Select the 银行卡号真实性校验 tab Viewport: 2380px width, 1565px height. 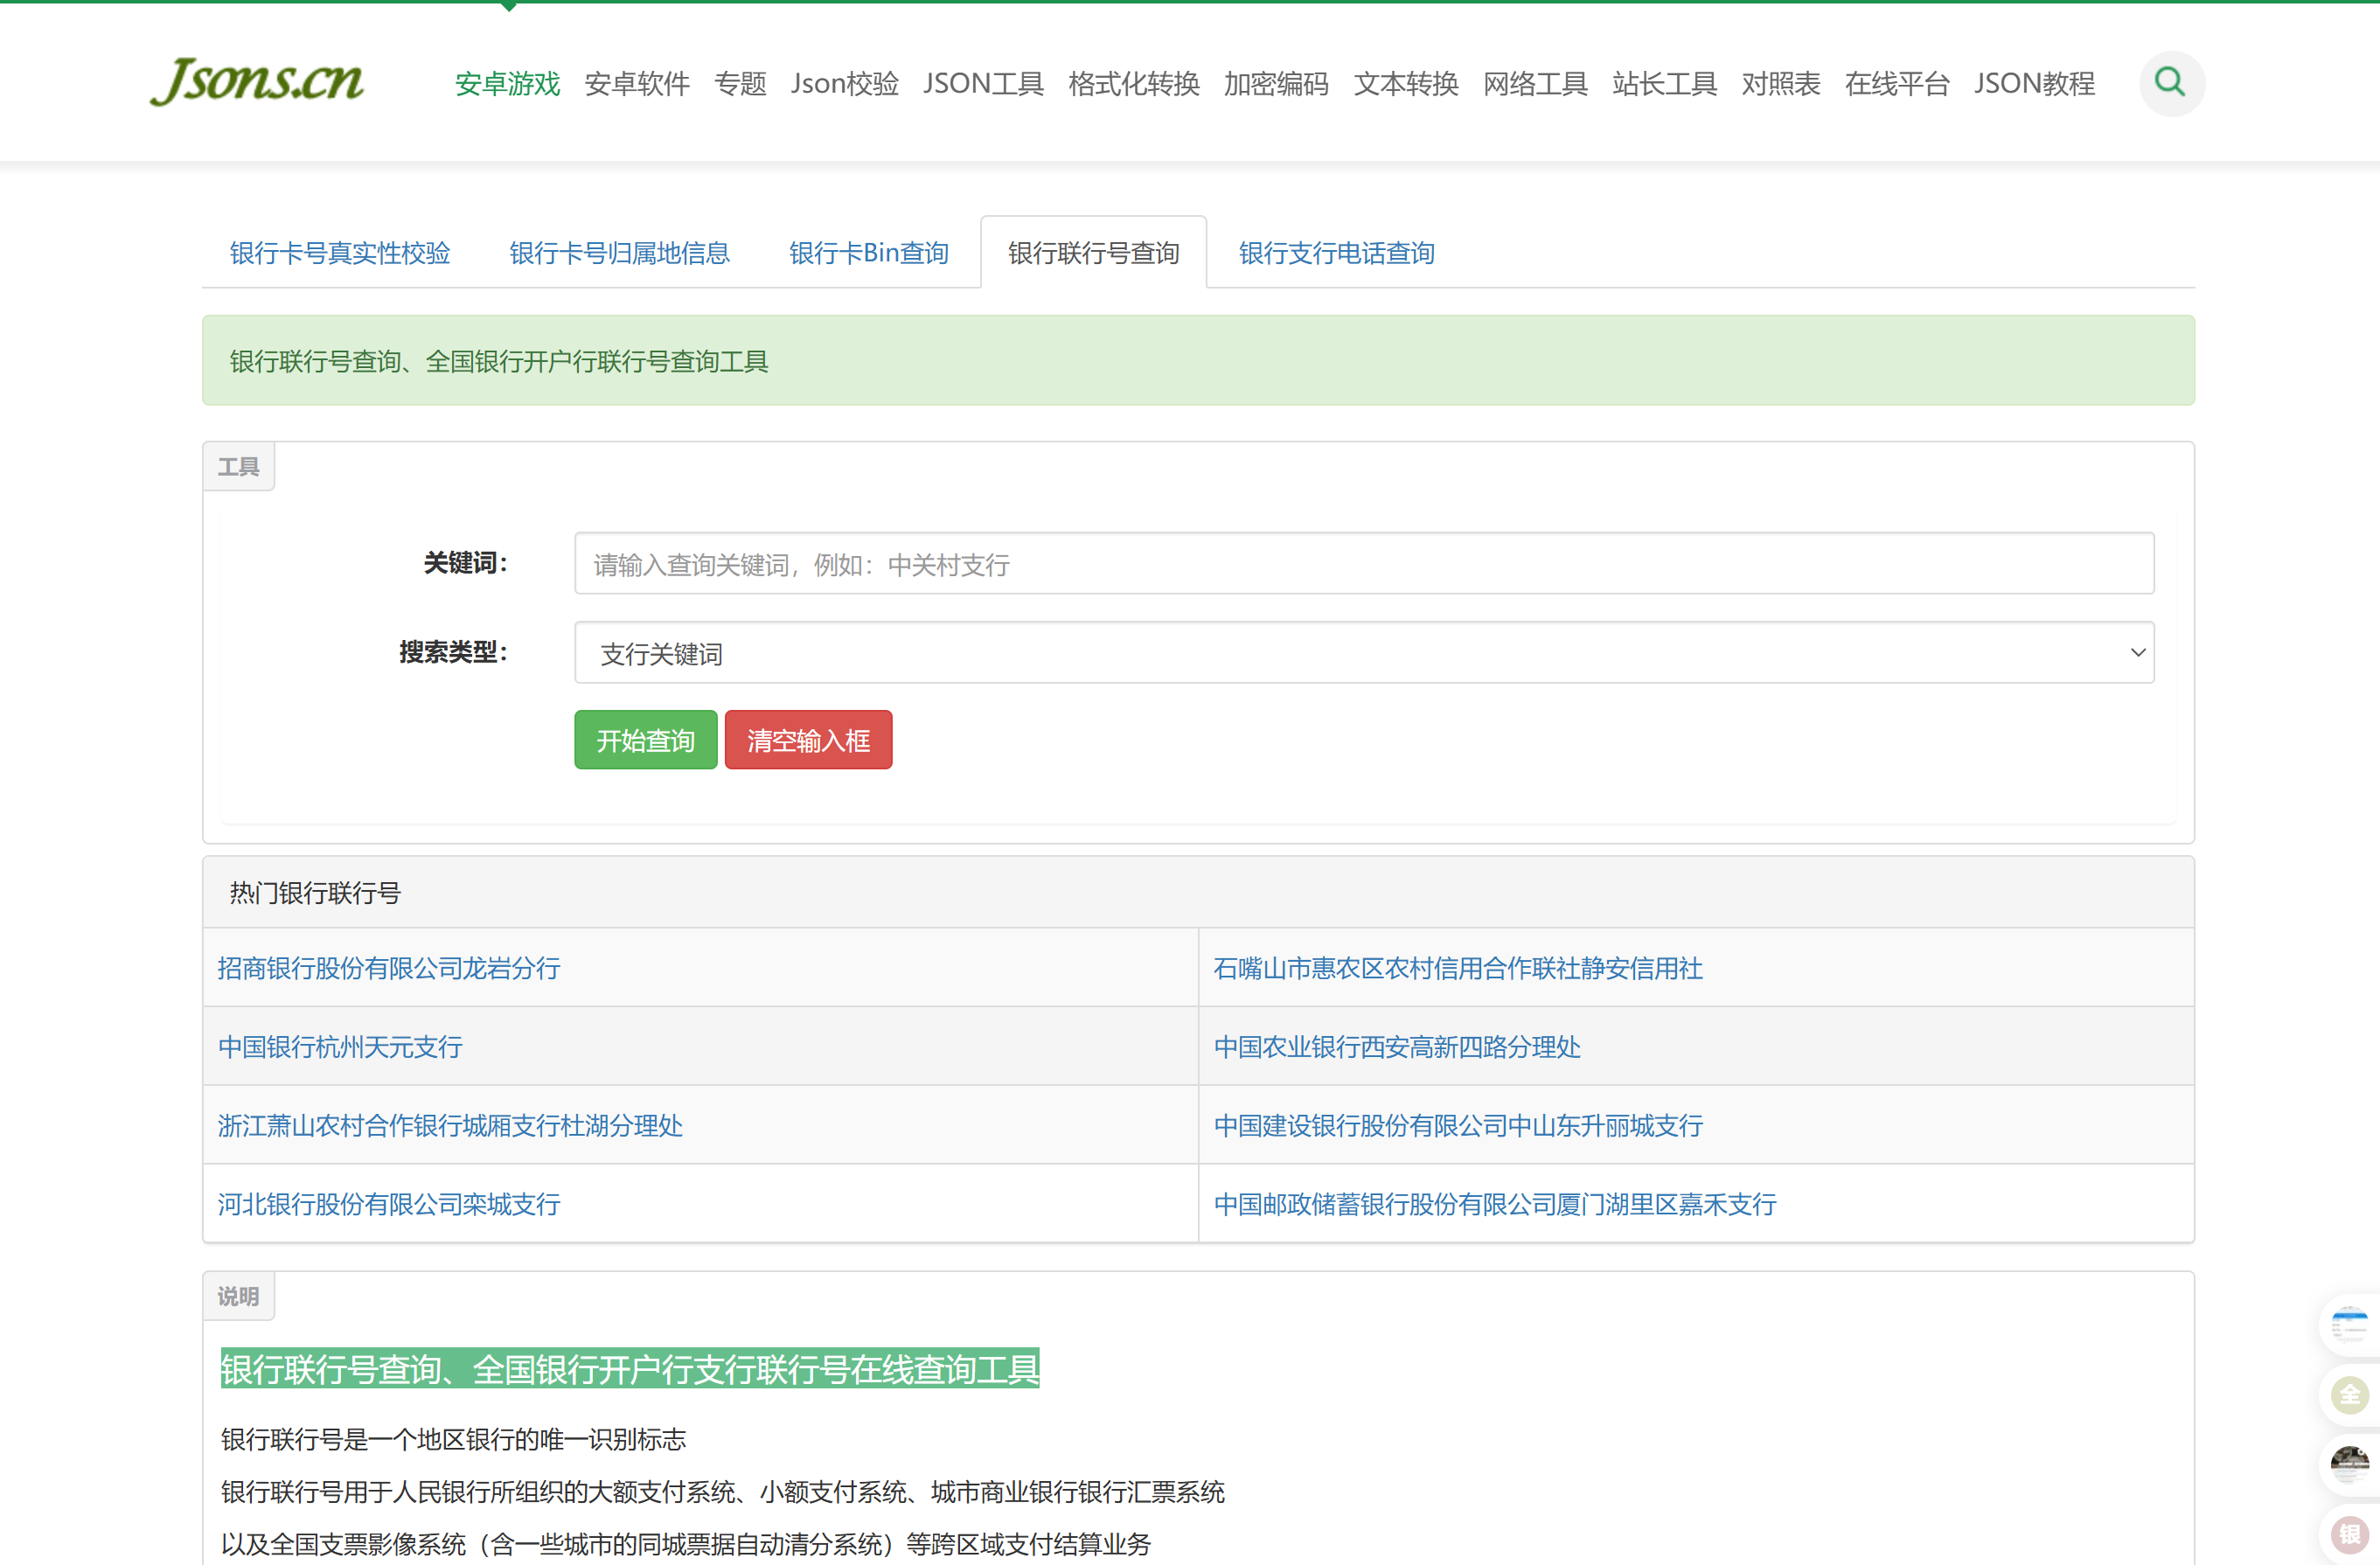click(x=340, y=253)
